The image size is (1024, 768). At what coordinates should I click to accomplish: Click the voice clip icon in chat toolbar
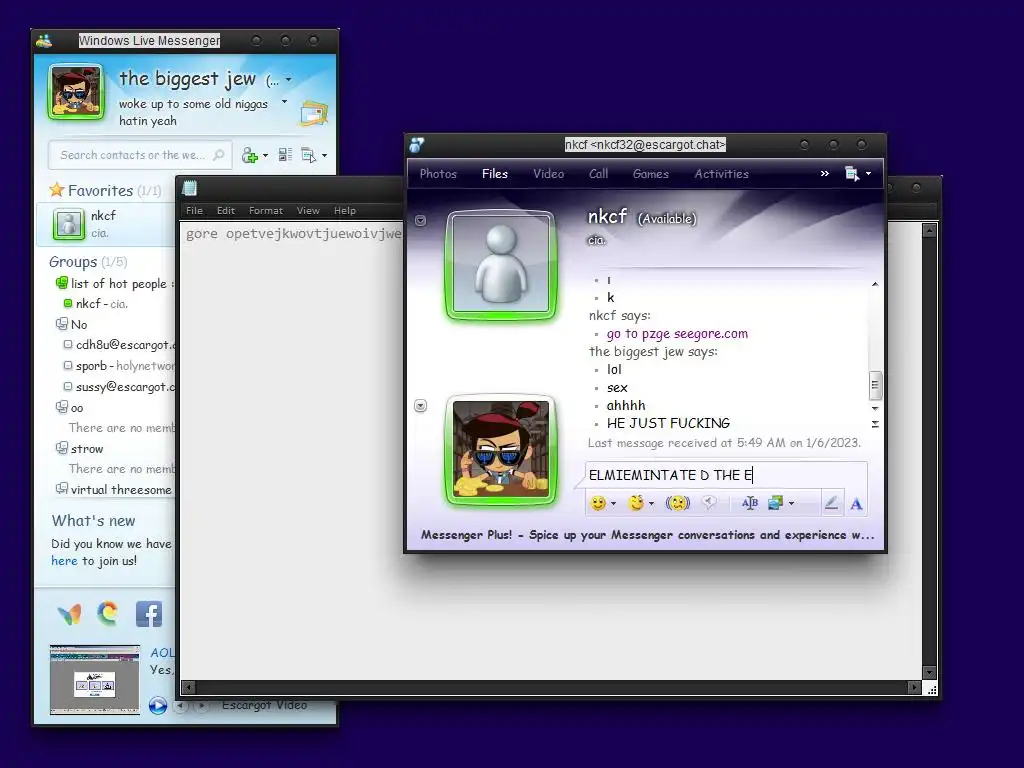coord(709,503)
